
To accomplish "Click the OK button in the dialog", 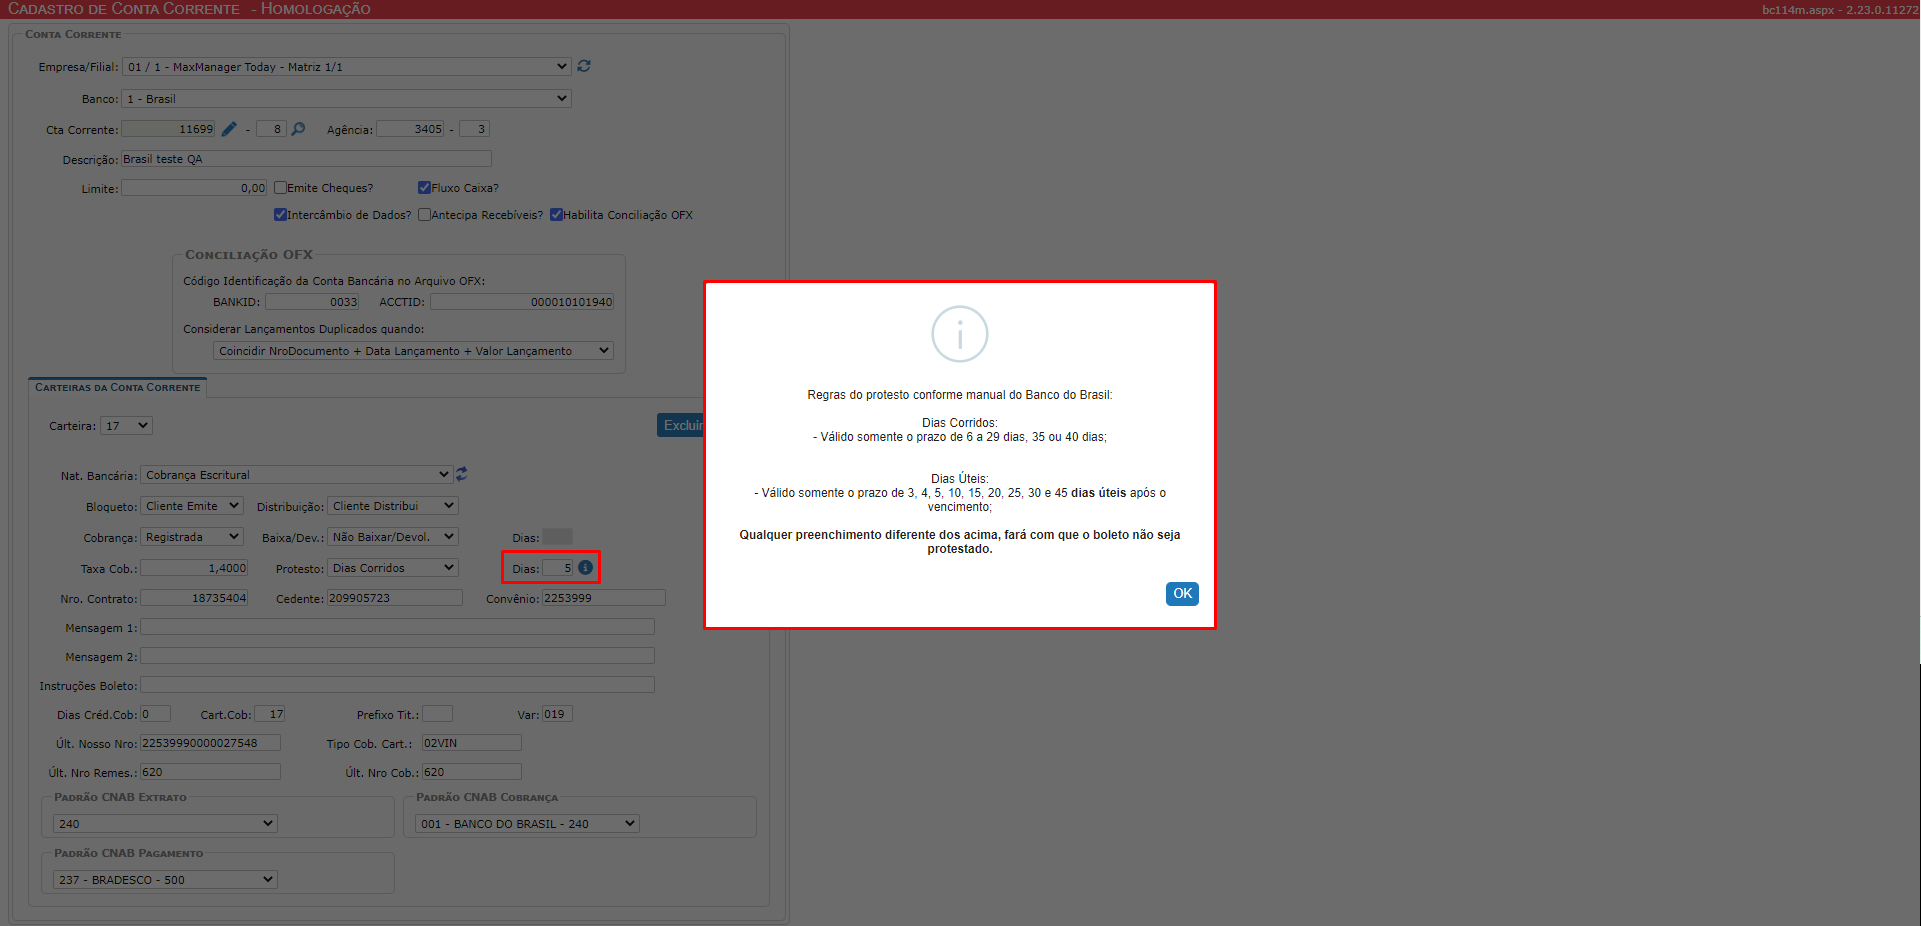I will 1182,594.
